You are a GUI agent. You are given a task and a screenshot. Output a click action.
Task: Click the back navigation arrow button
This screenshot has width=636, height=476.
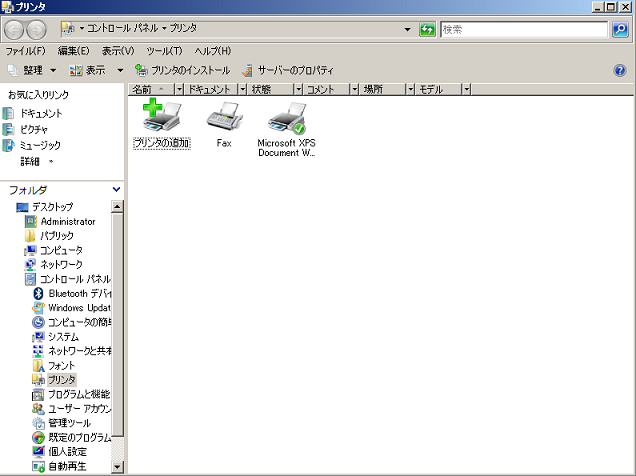pos(17,30)
